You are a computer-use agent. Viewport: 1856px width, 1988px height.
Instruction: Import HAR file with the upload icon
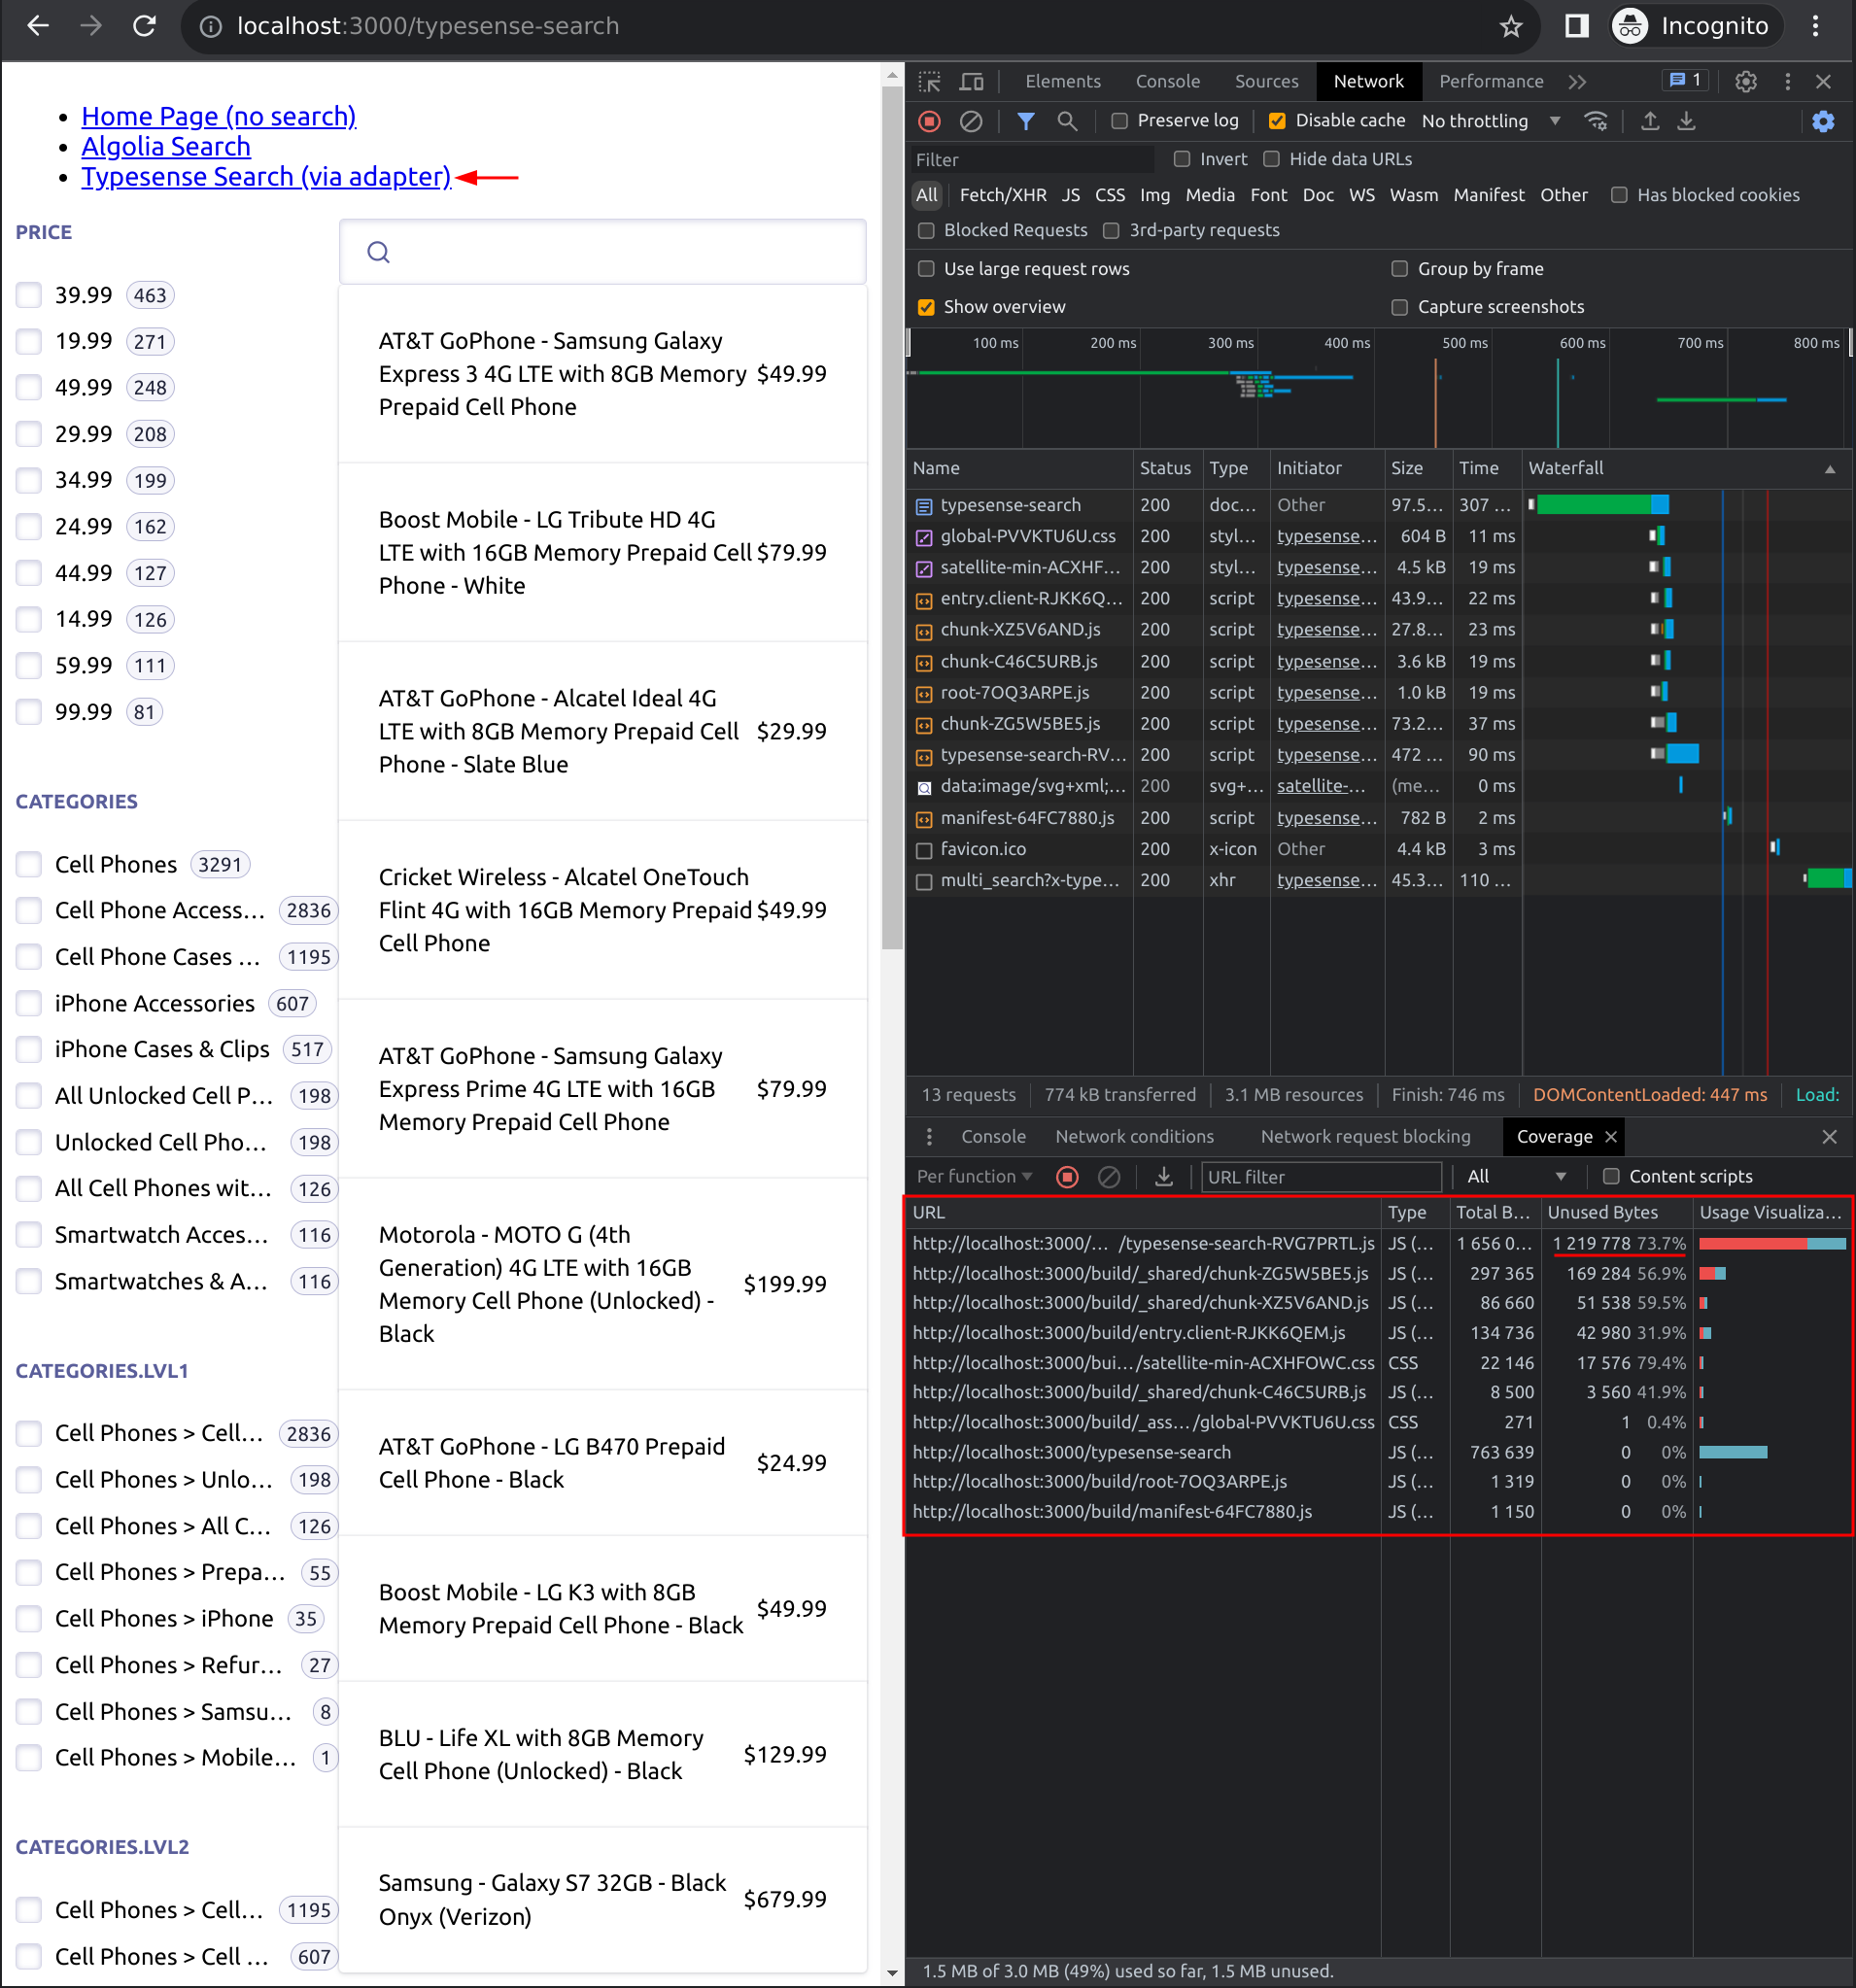[1650, 121]
